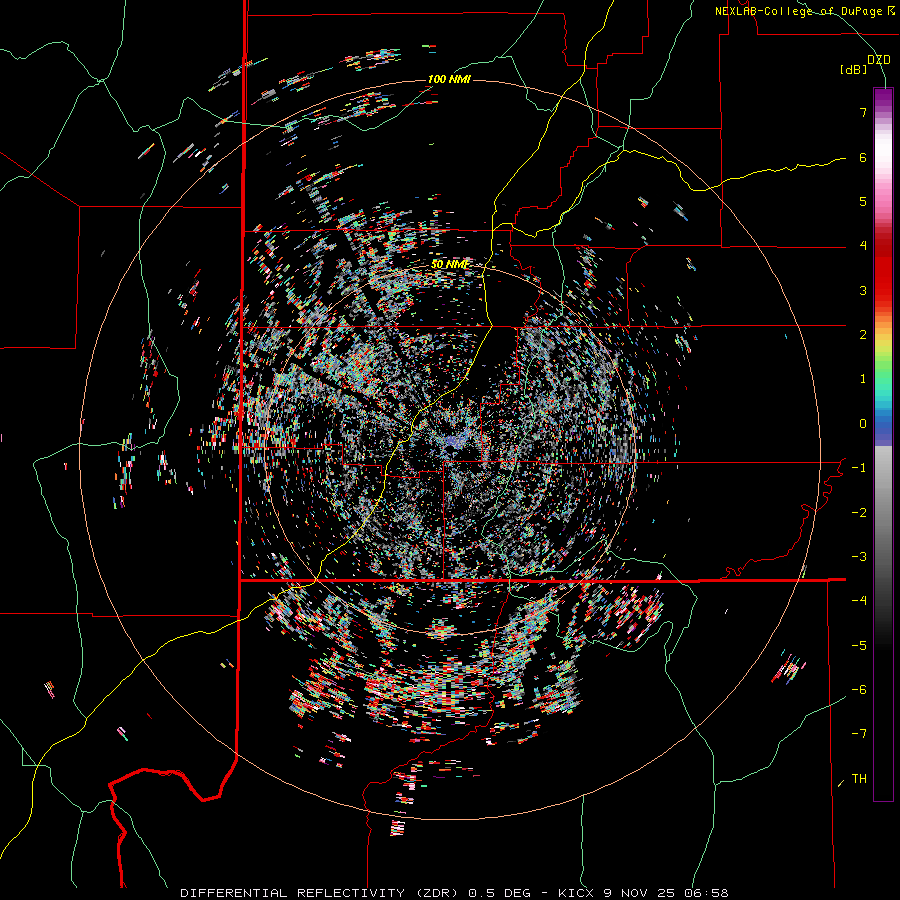900x900 pixels.
Task: Click the -4 value on color scale
Action: coord(859,601)
